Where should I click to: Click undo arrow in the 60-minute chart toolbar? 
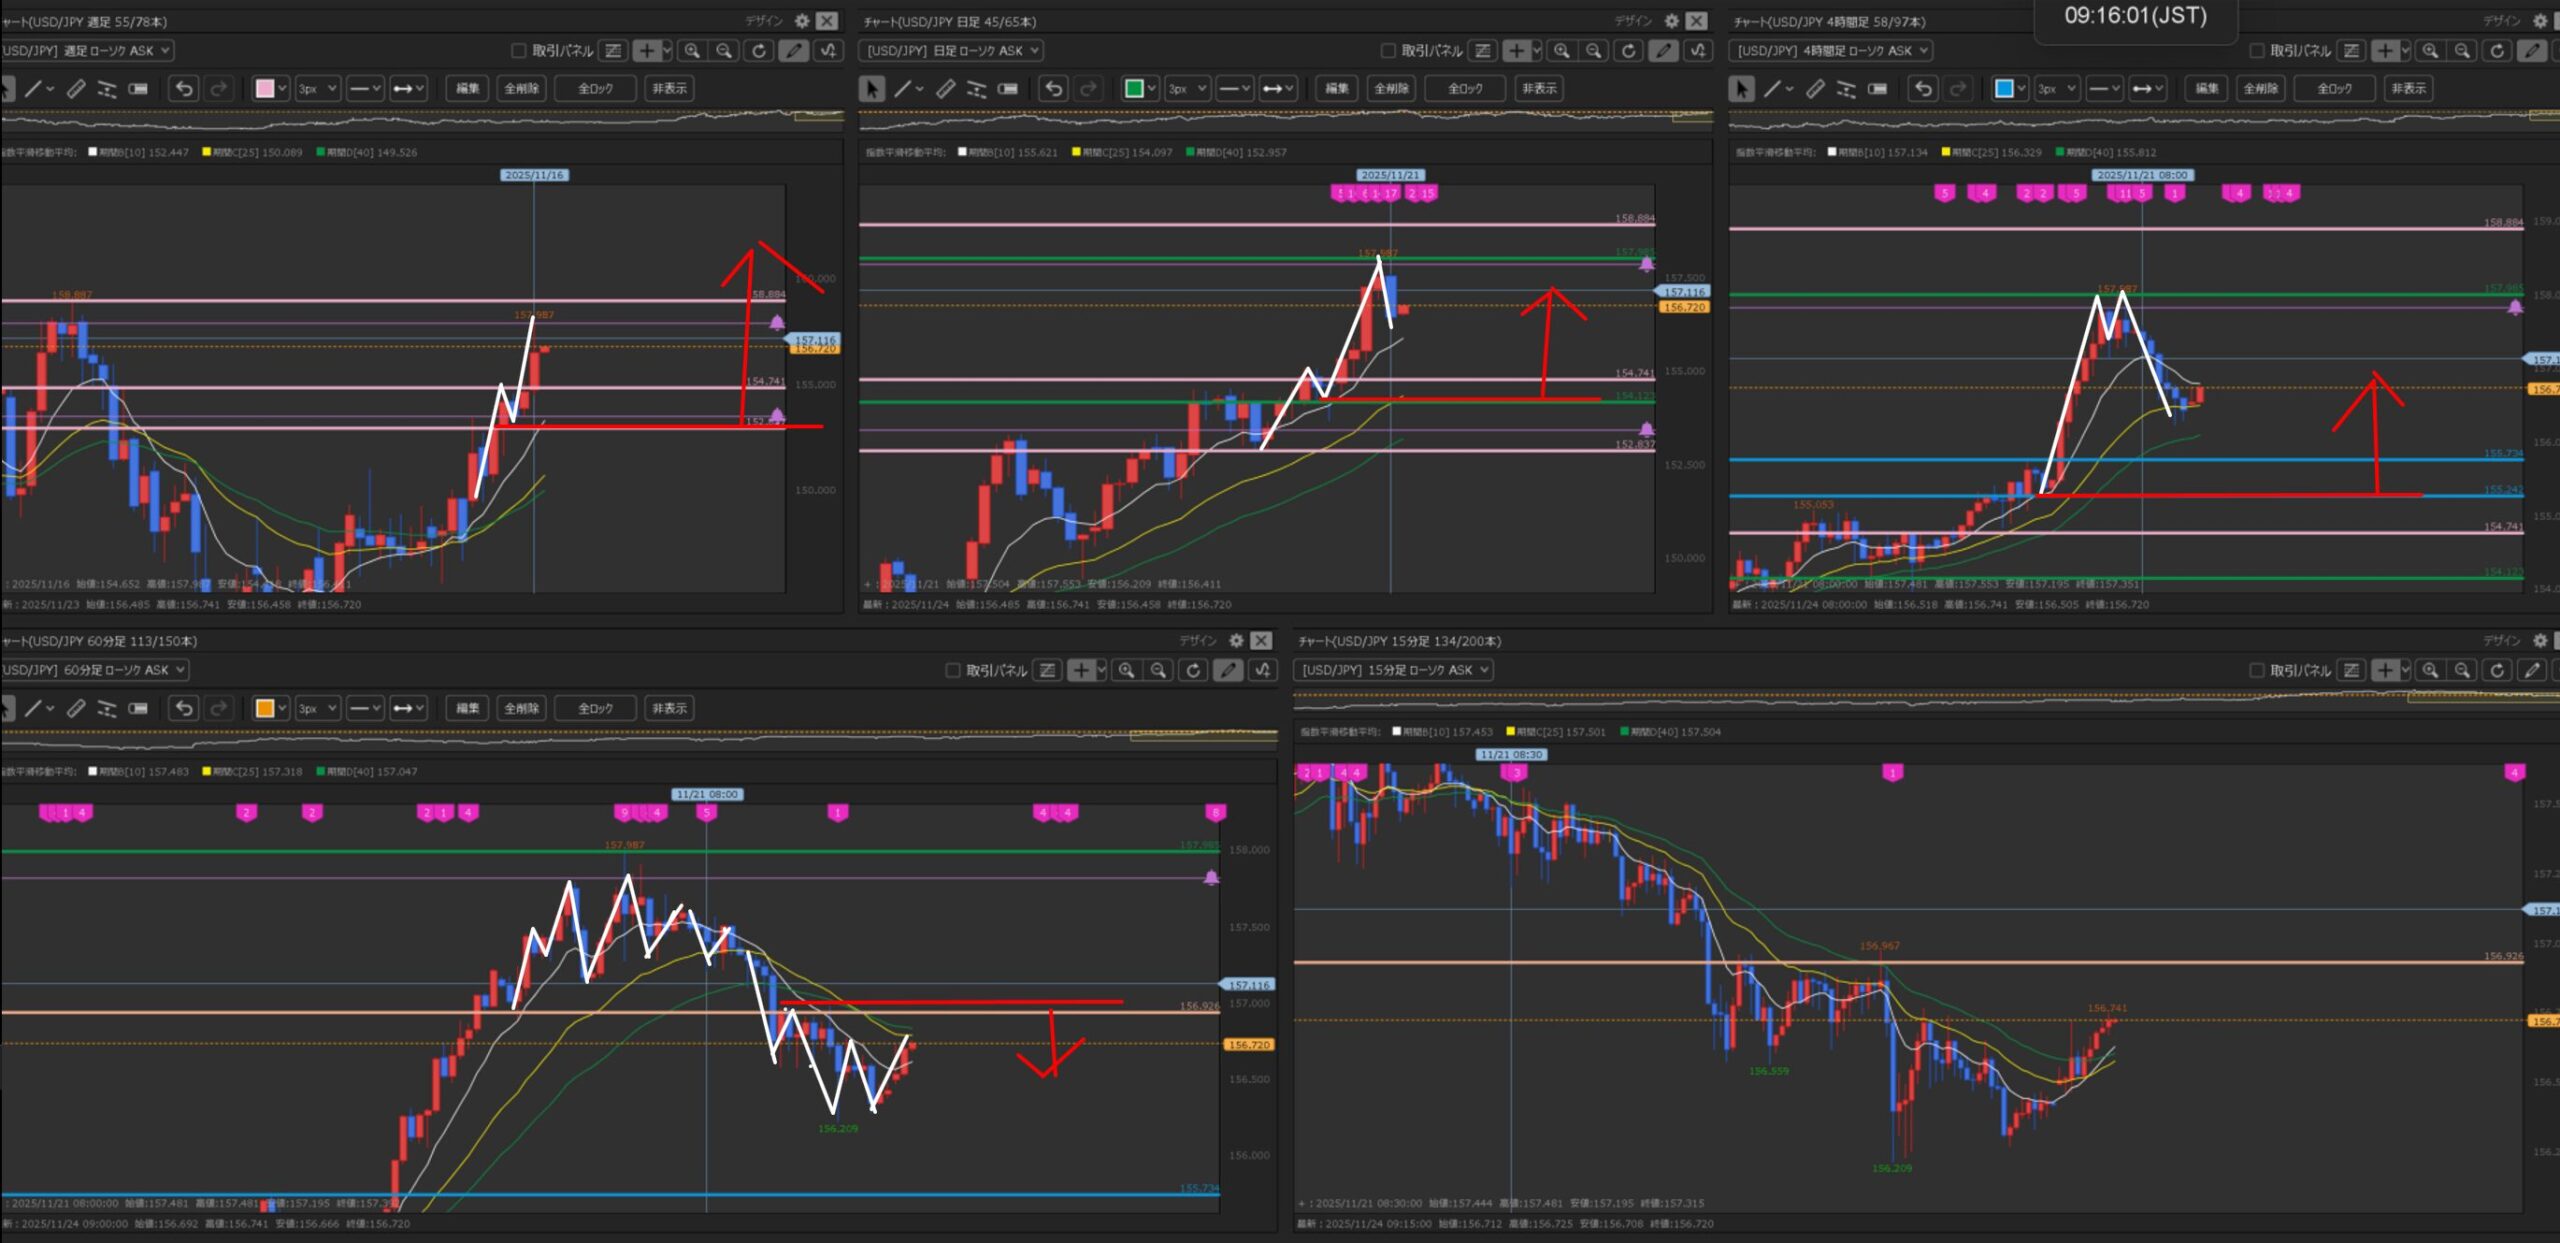(x=184, y=708)
